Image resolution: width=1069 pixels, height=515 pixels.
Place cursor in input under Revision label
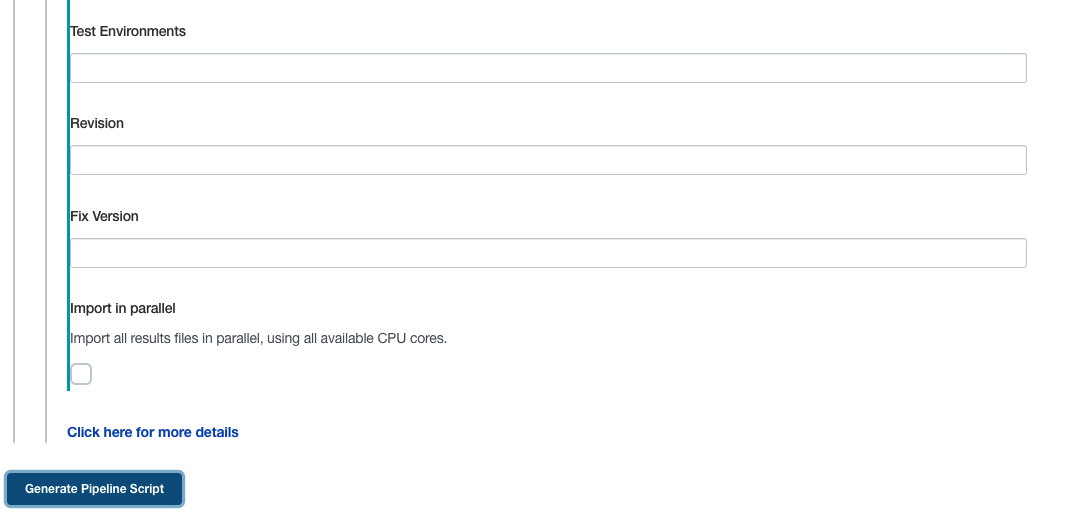click(548, 160)
